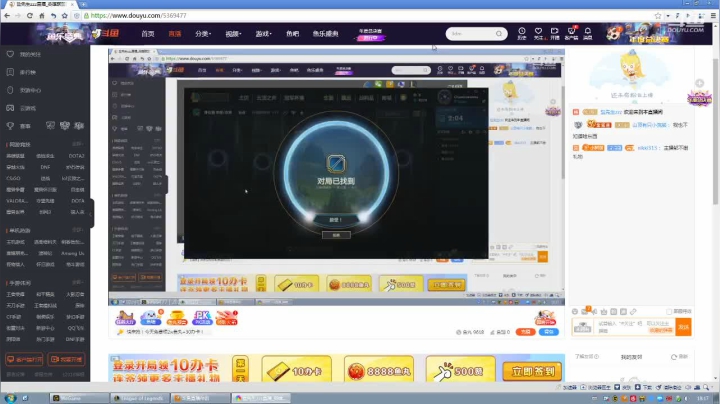Open the 鱼乐盛典 nav item
The width and height of the screenshot is (720, 404).
pyautogui.click(x=325, y=34)
